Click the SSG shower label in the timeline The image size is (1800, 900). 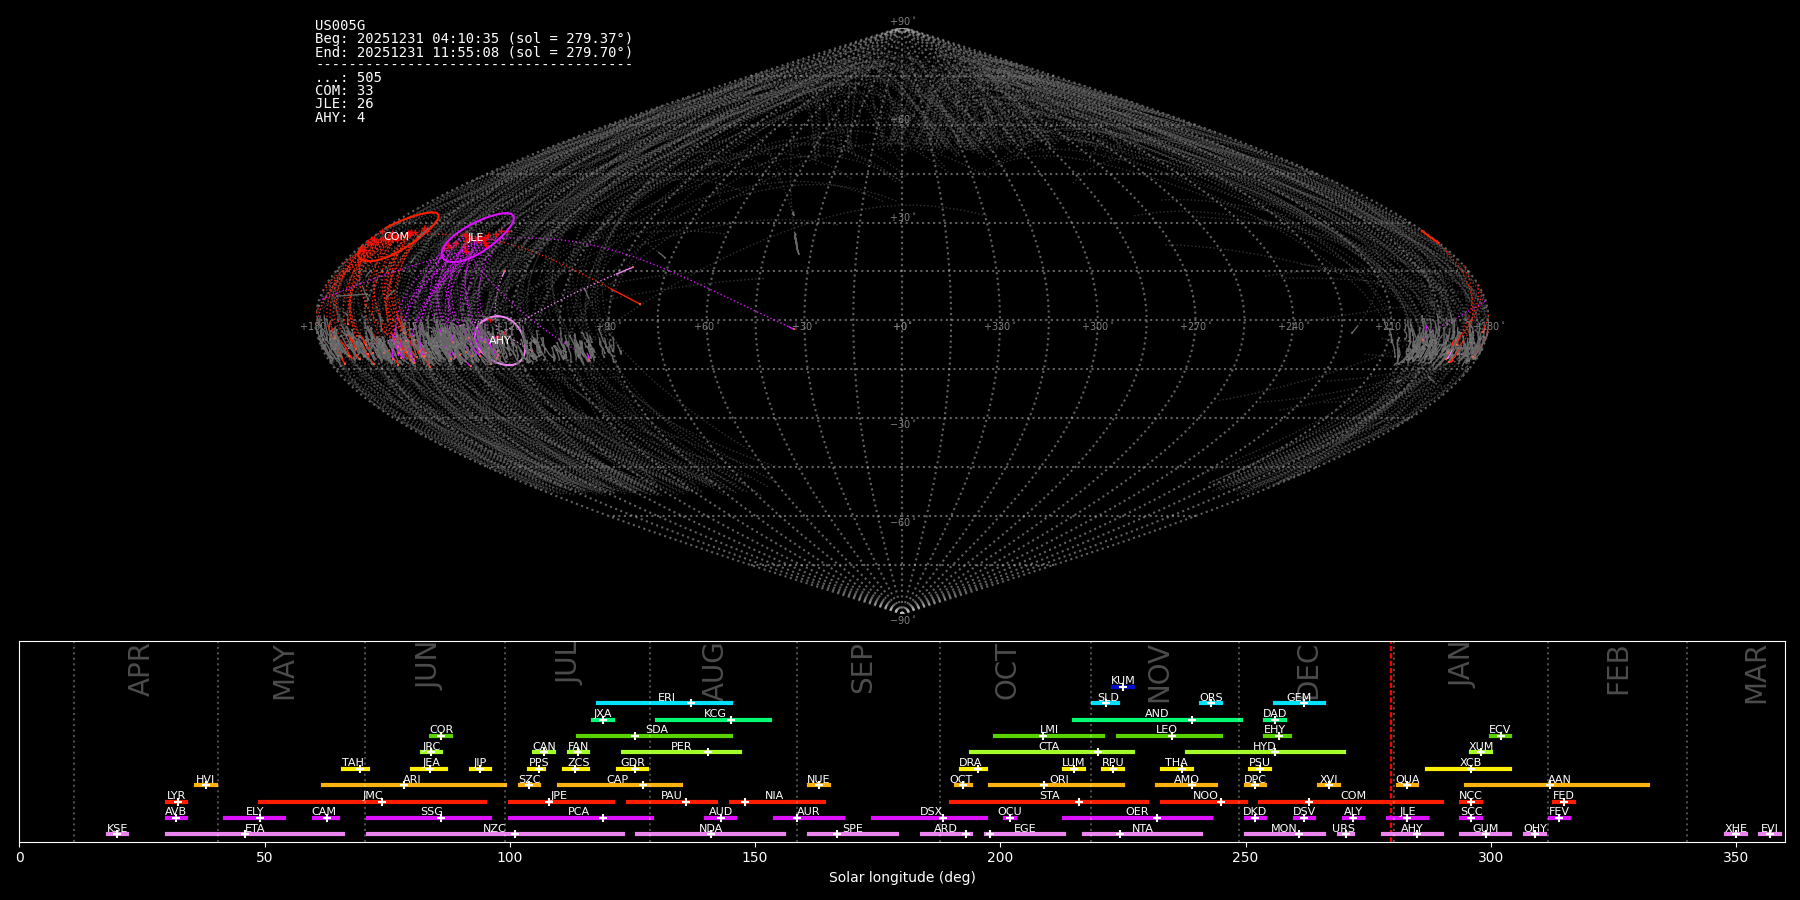431,812
